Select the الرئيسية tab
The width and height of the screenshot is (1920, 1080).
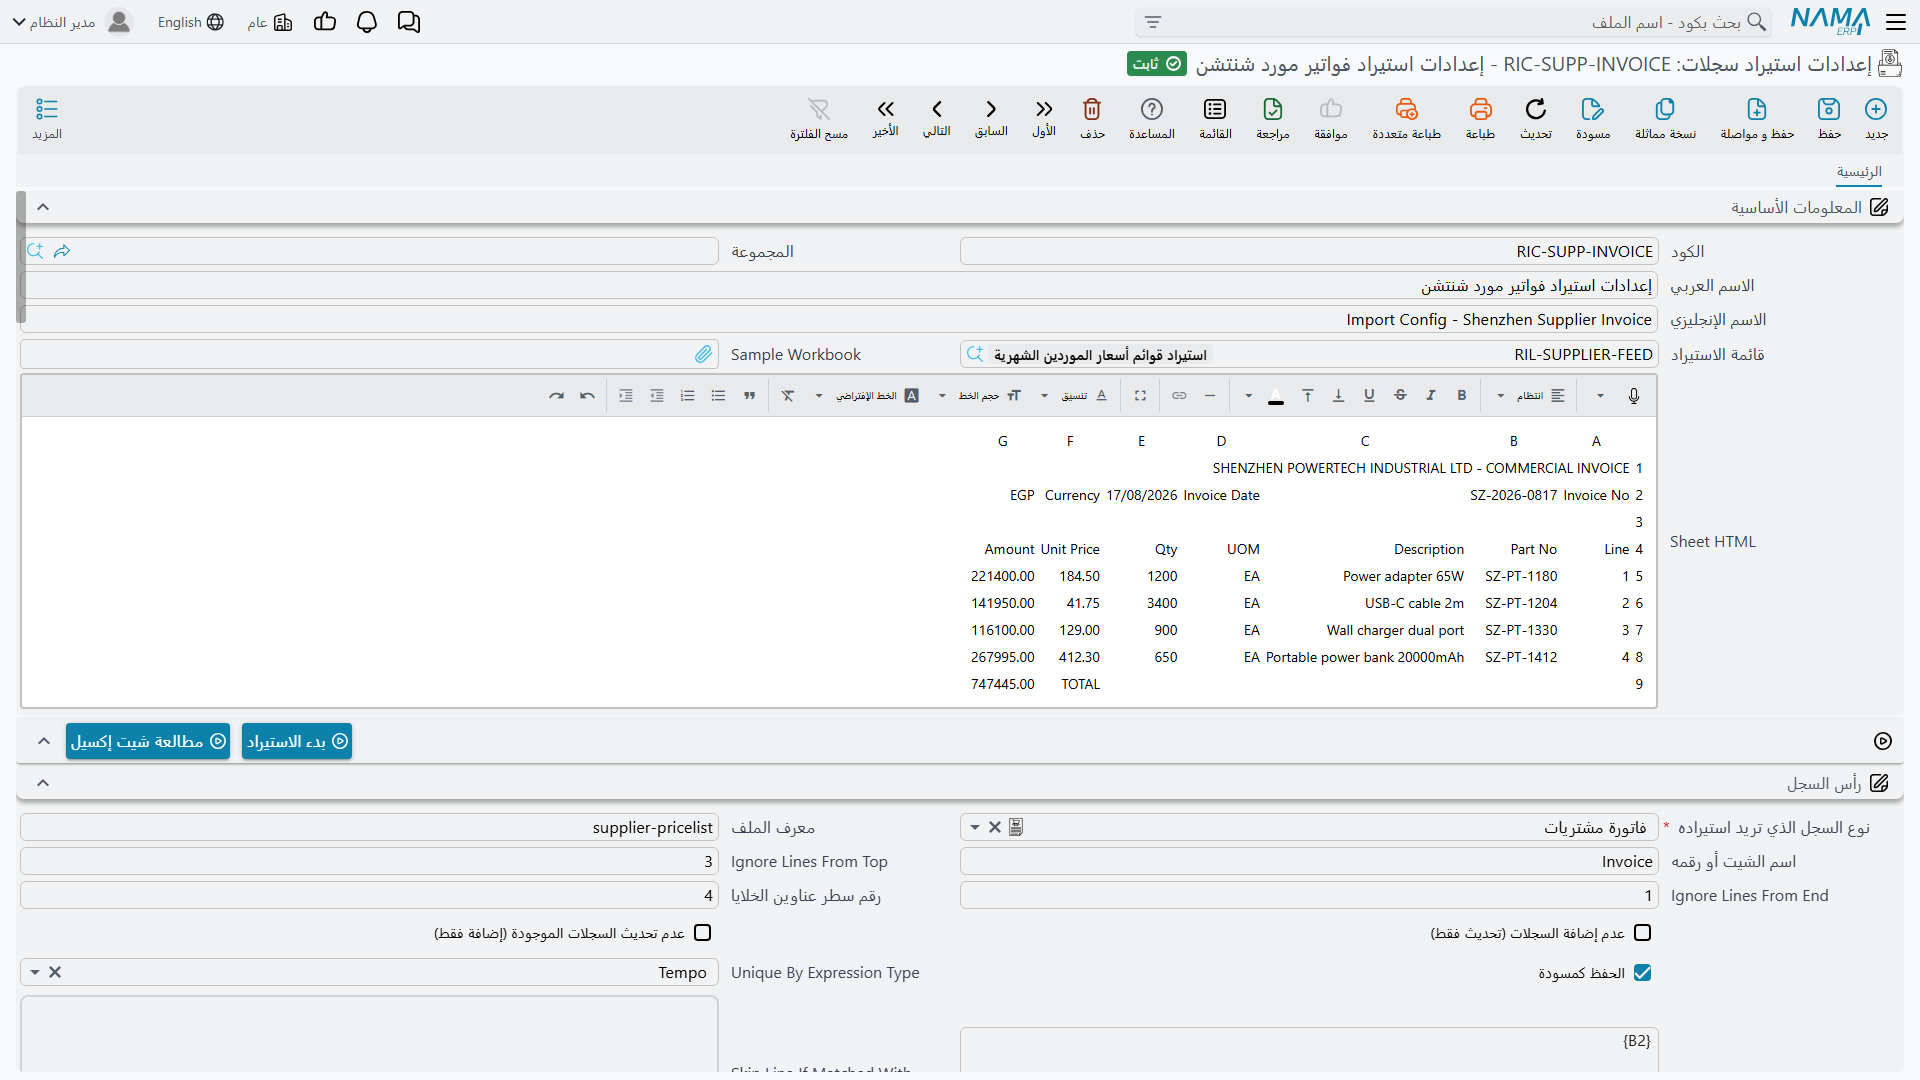(x=1859, y=172)
